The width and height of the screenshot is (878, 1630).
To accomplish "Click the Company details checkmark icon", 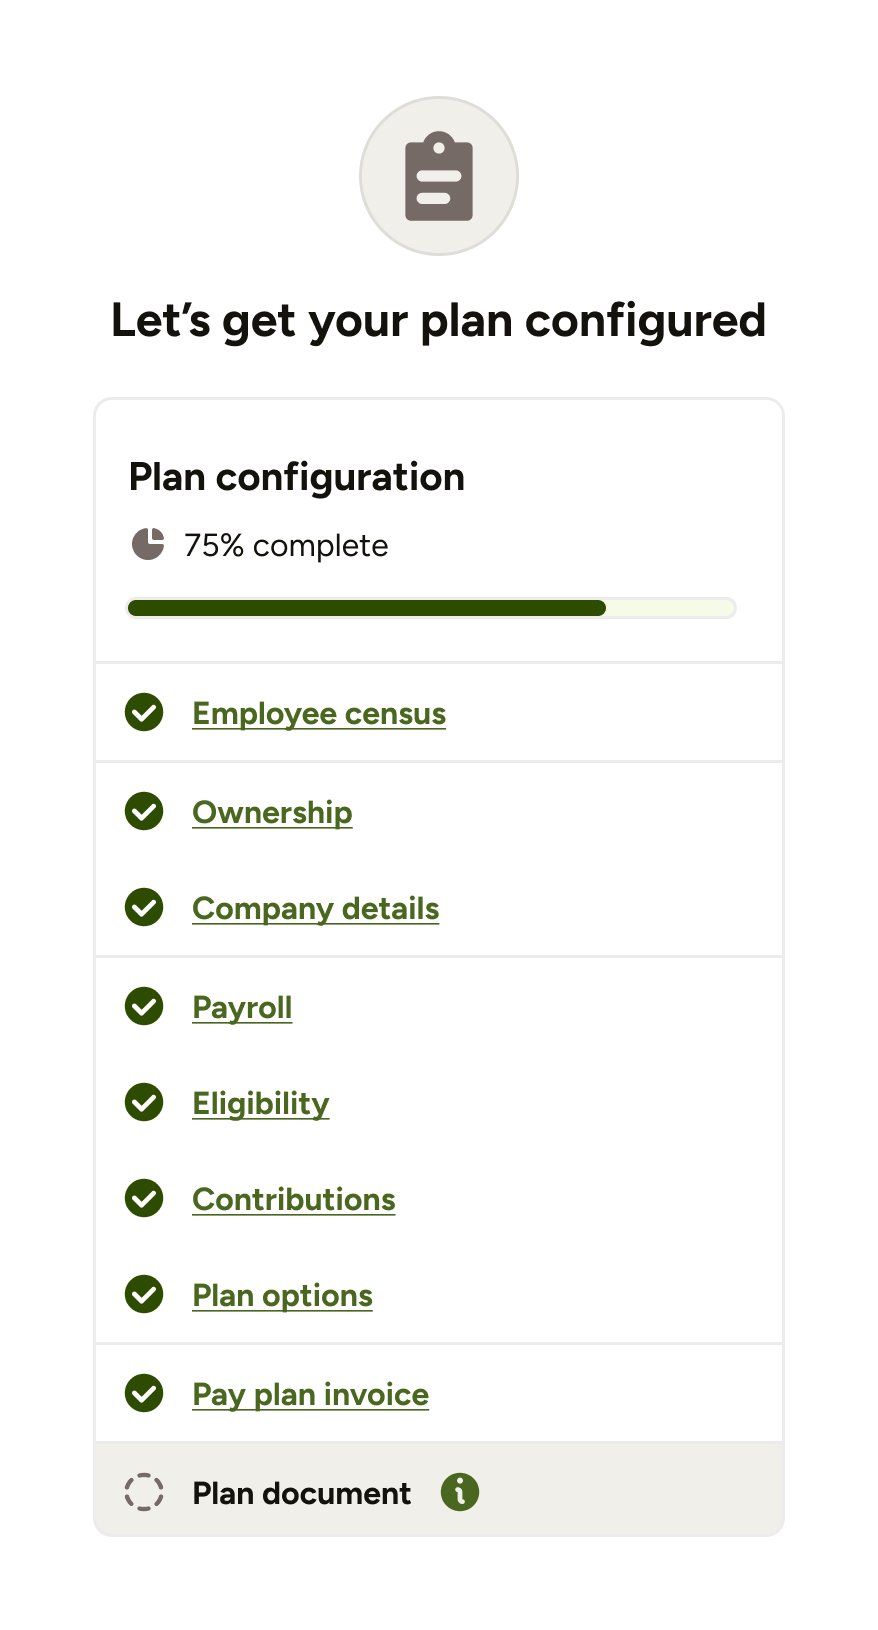I will tap(145, 907).
